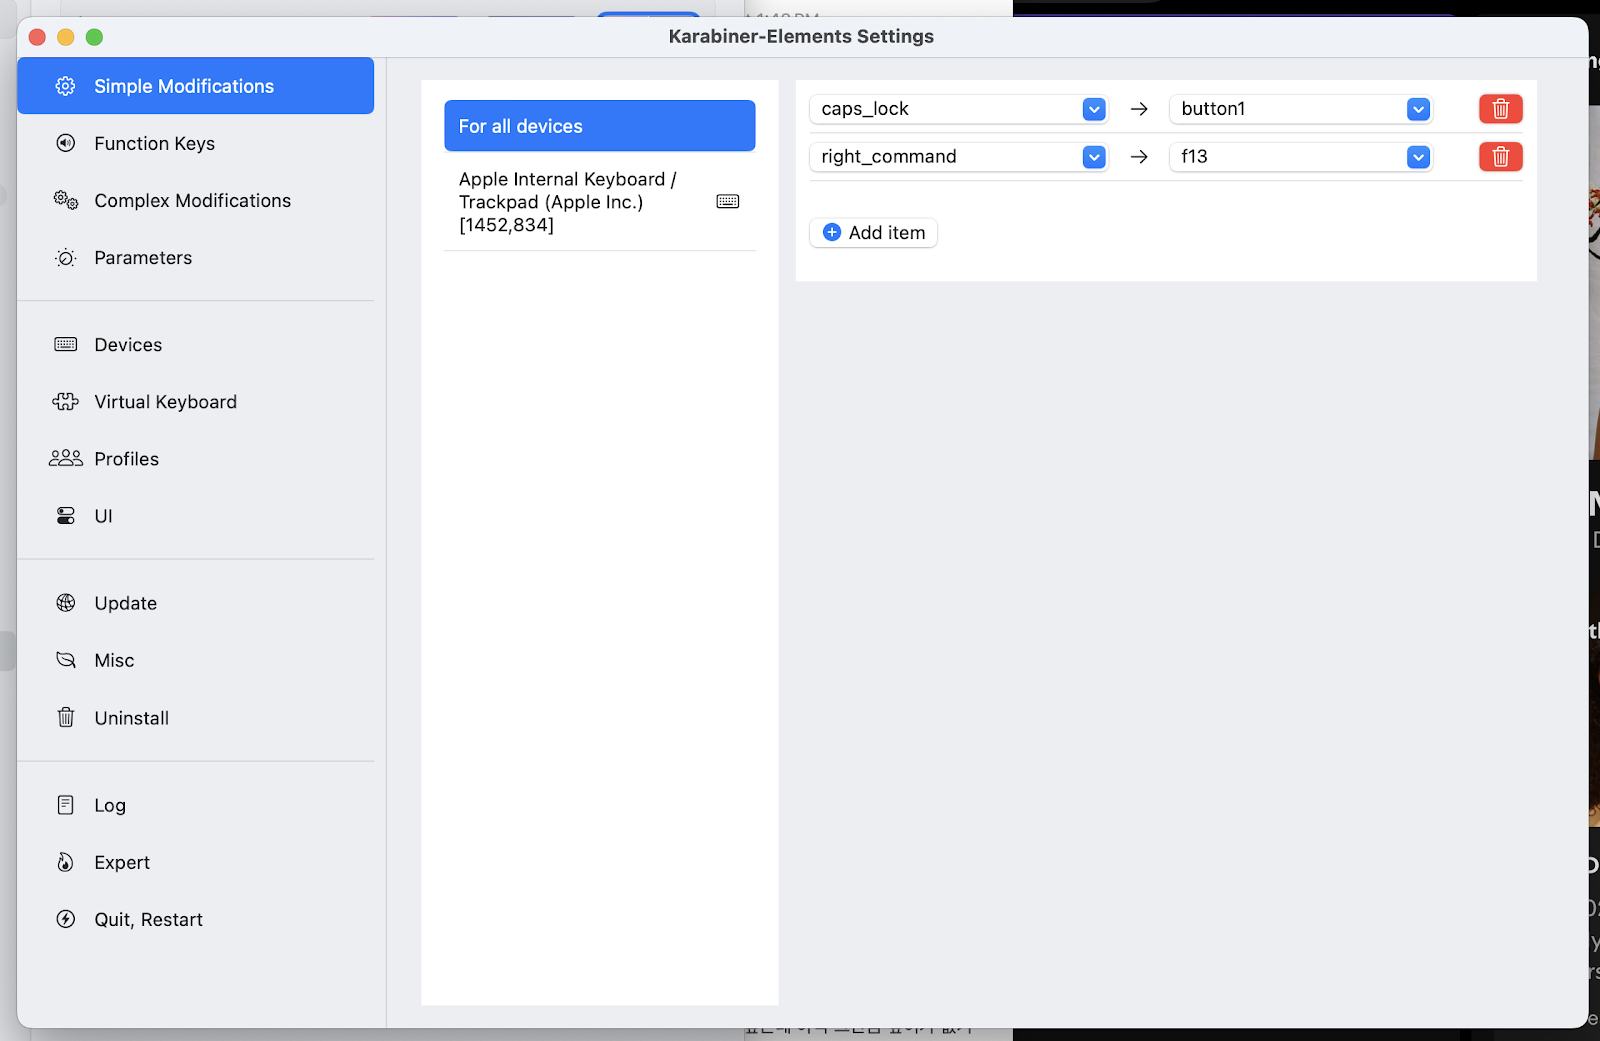Open Parameters settings
This screenshot has width=1600, height=1041.
[195, 257]
